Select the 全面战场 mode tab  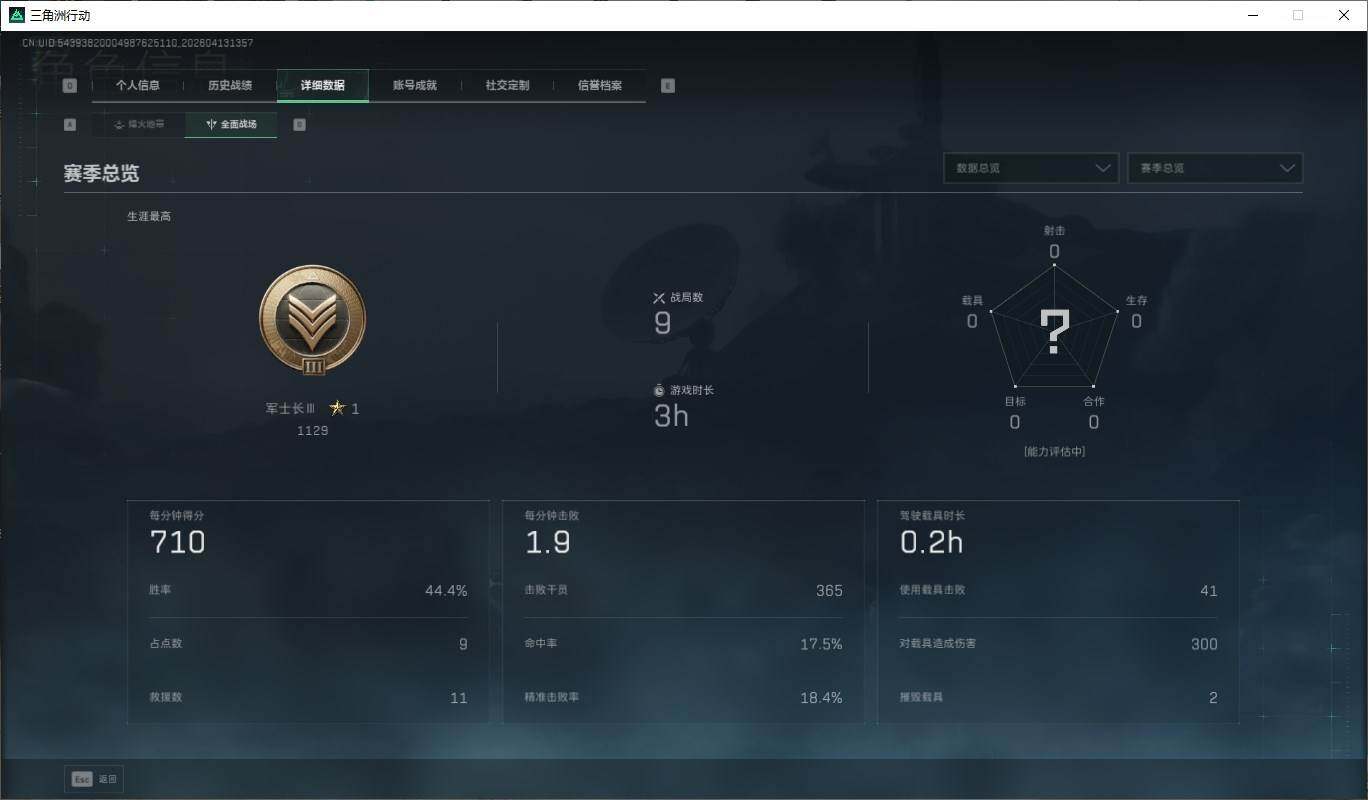[231, 125]
